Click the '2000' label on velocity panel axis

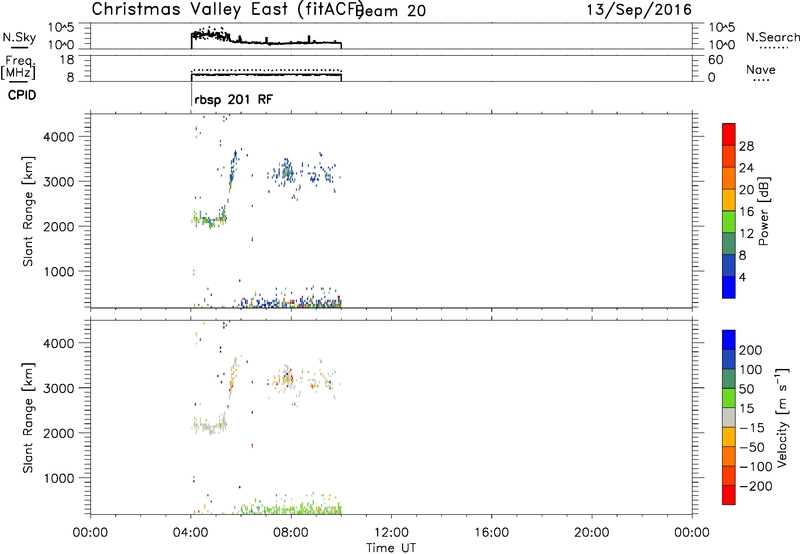(x=59, y=433)
